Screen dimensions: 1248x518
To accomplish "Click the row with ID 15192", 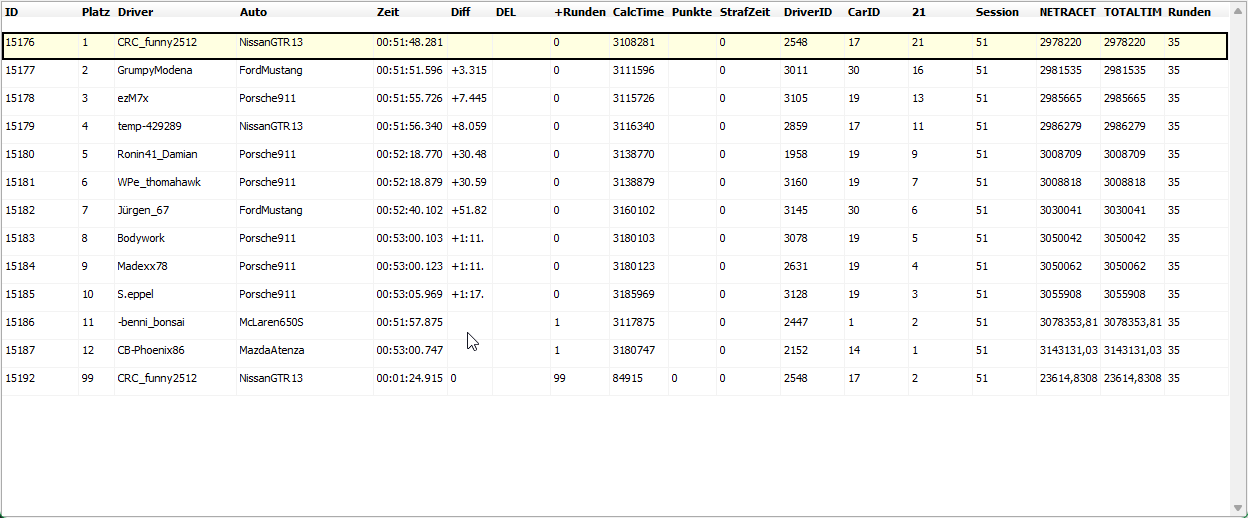I will point(20,379).
